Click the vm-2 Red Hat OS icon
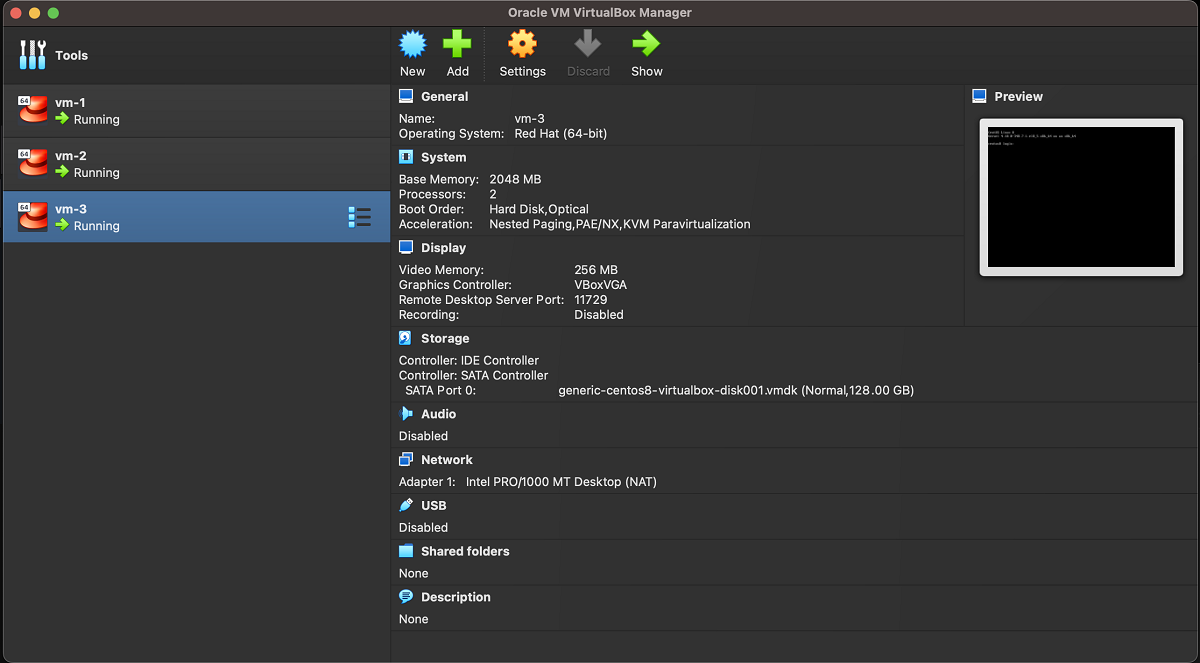 (33, 163)
